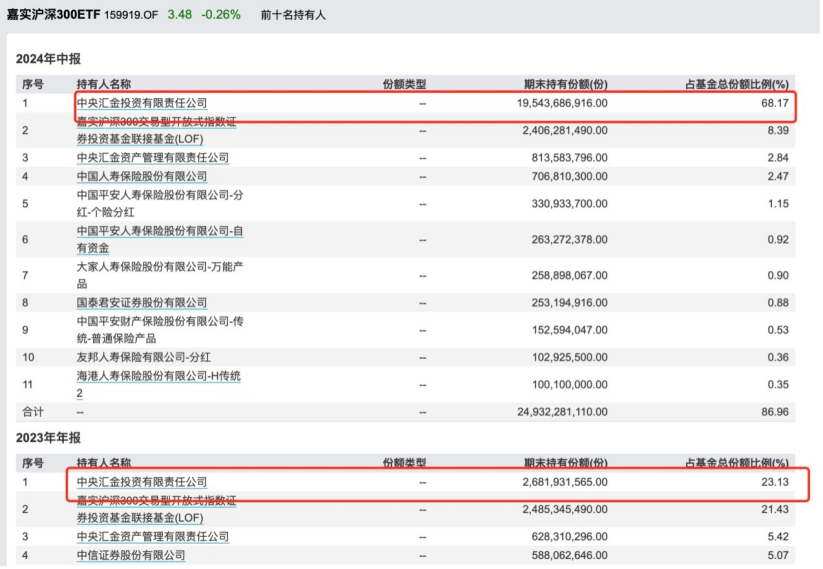This screenshot has width=823, height=569.
Task: Click the total shares 24,932,281,110.00
Action: coord(562,412)
